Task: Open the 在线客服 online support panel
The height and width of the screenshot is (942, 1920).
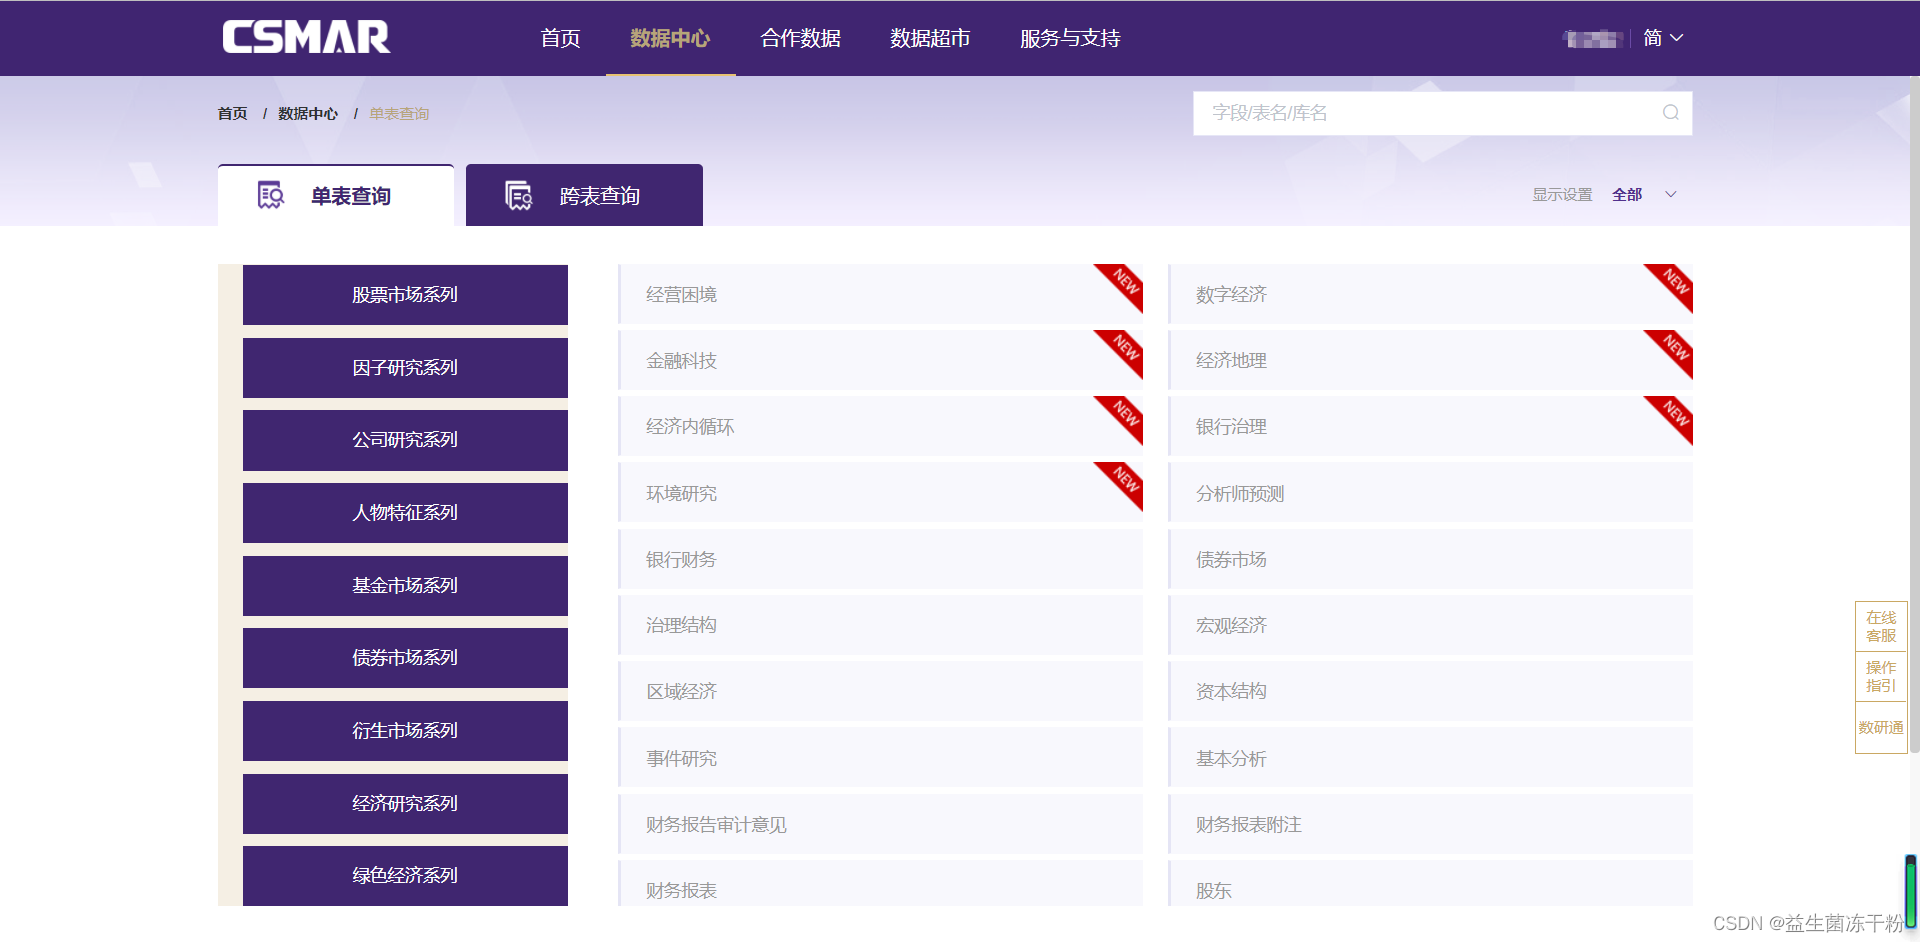Action: (x=1881, y=626)
